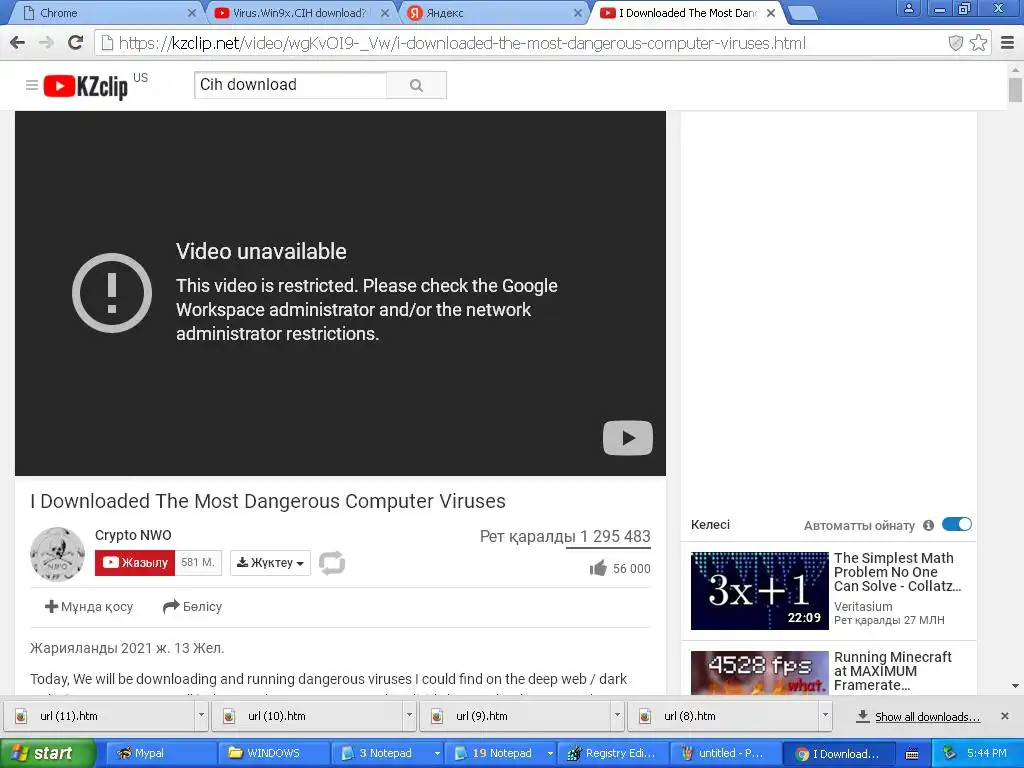Open the 3x+1 video thumbnail
This screenshot has height=768, width=1024.
[760, 591]
